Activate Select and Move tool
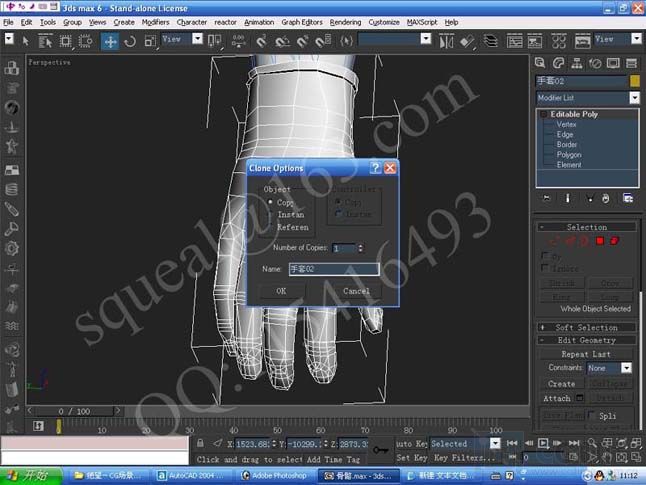Viewport: 646px width, 485px height. point(110,42)
